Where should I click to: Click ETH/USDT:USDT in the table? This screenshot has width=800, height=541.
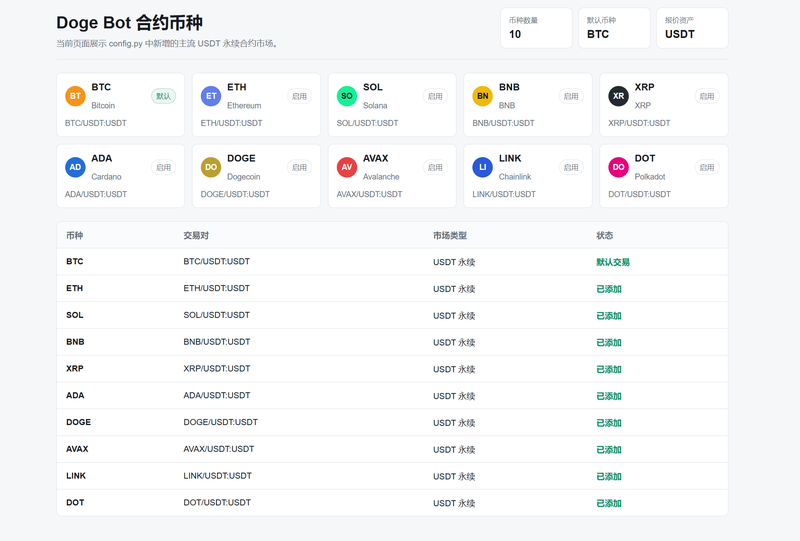[217, 288]
